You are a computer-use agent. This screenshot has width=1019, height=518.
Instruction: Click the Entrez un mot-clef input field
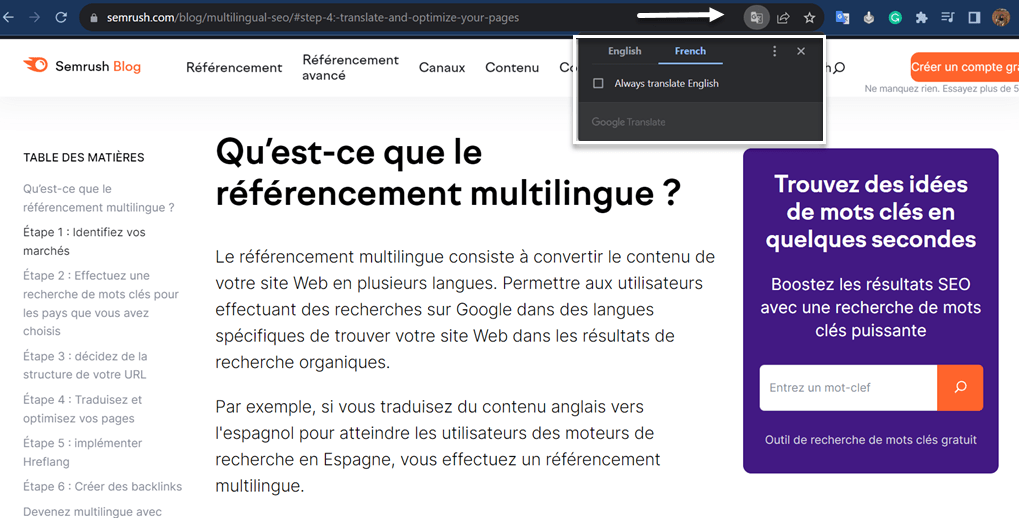(848, 387)
